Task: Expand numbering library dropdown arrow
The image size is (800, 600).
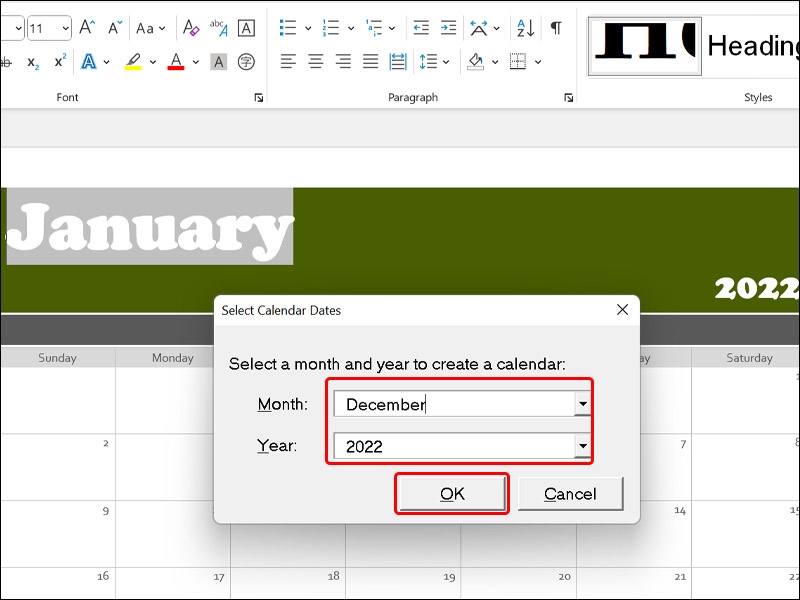Action: (x=351, y=28)
